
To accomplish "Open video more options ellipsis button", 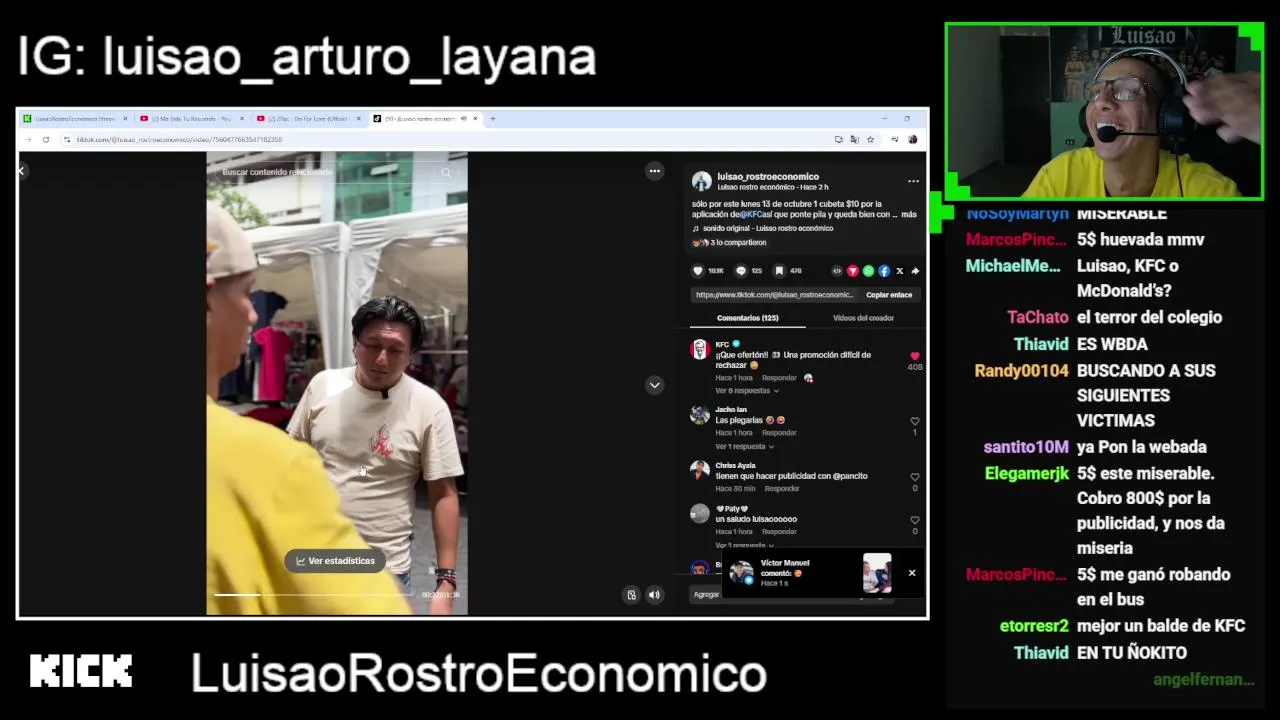I will 655,171.
